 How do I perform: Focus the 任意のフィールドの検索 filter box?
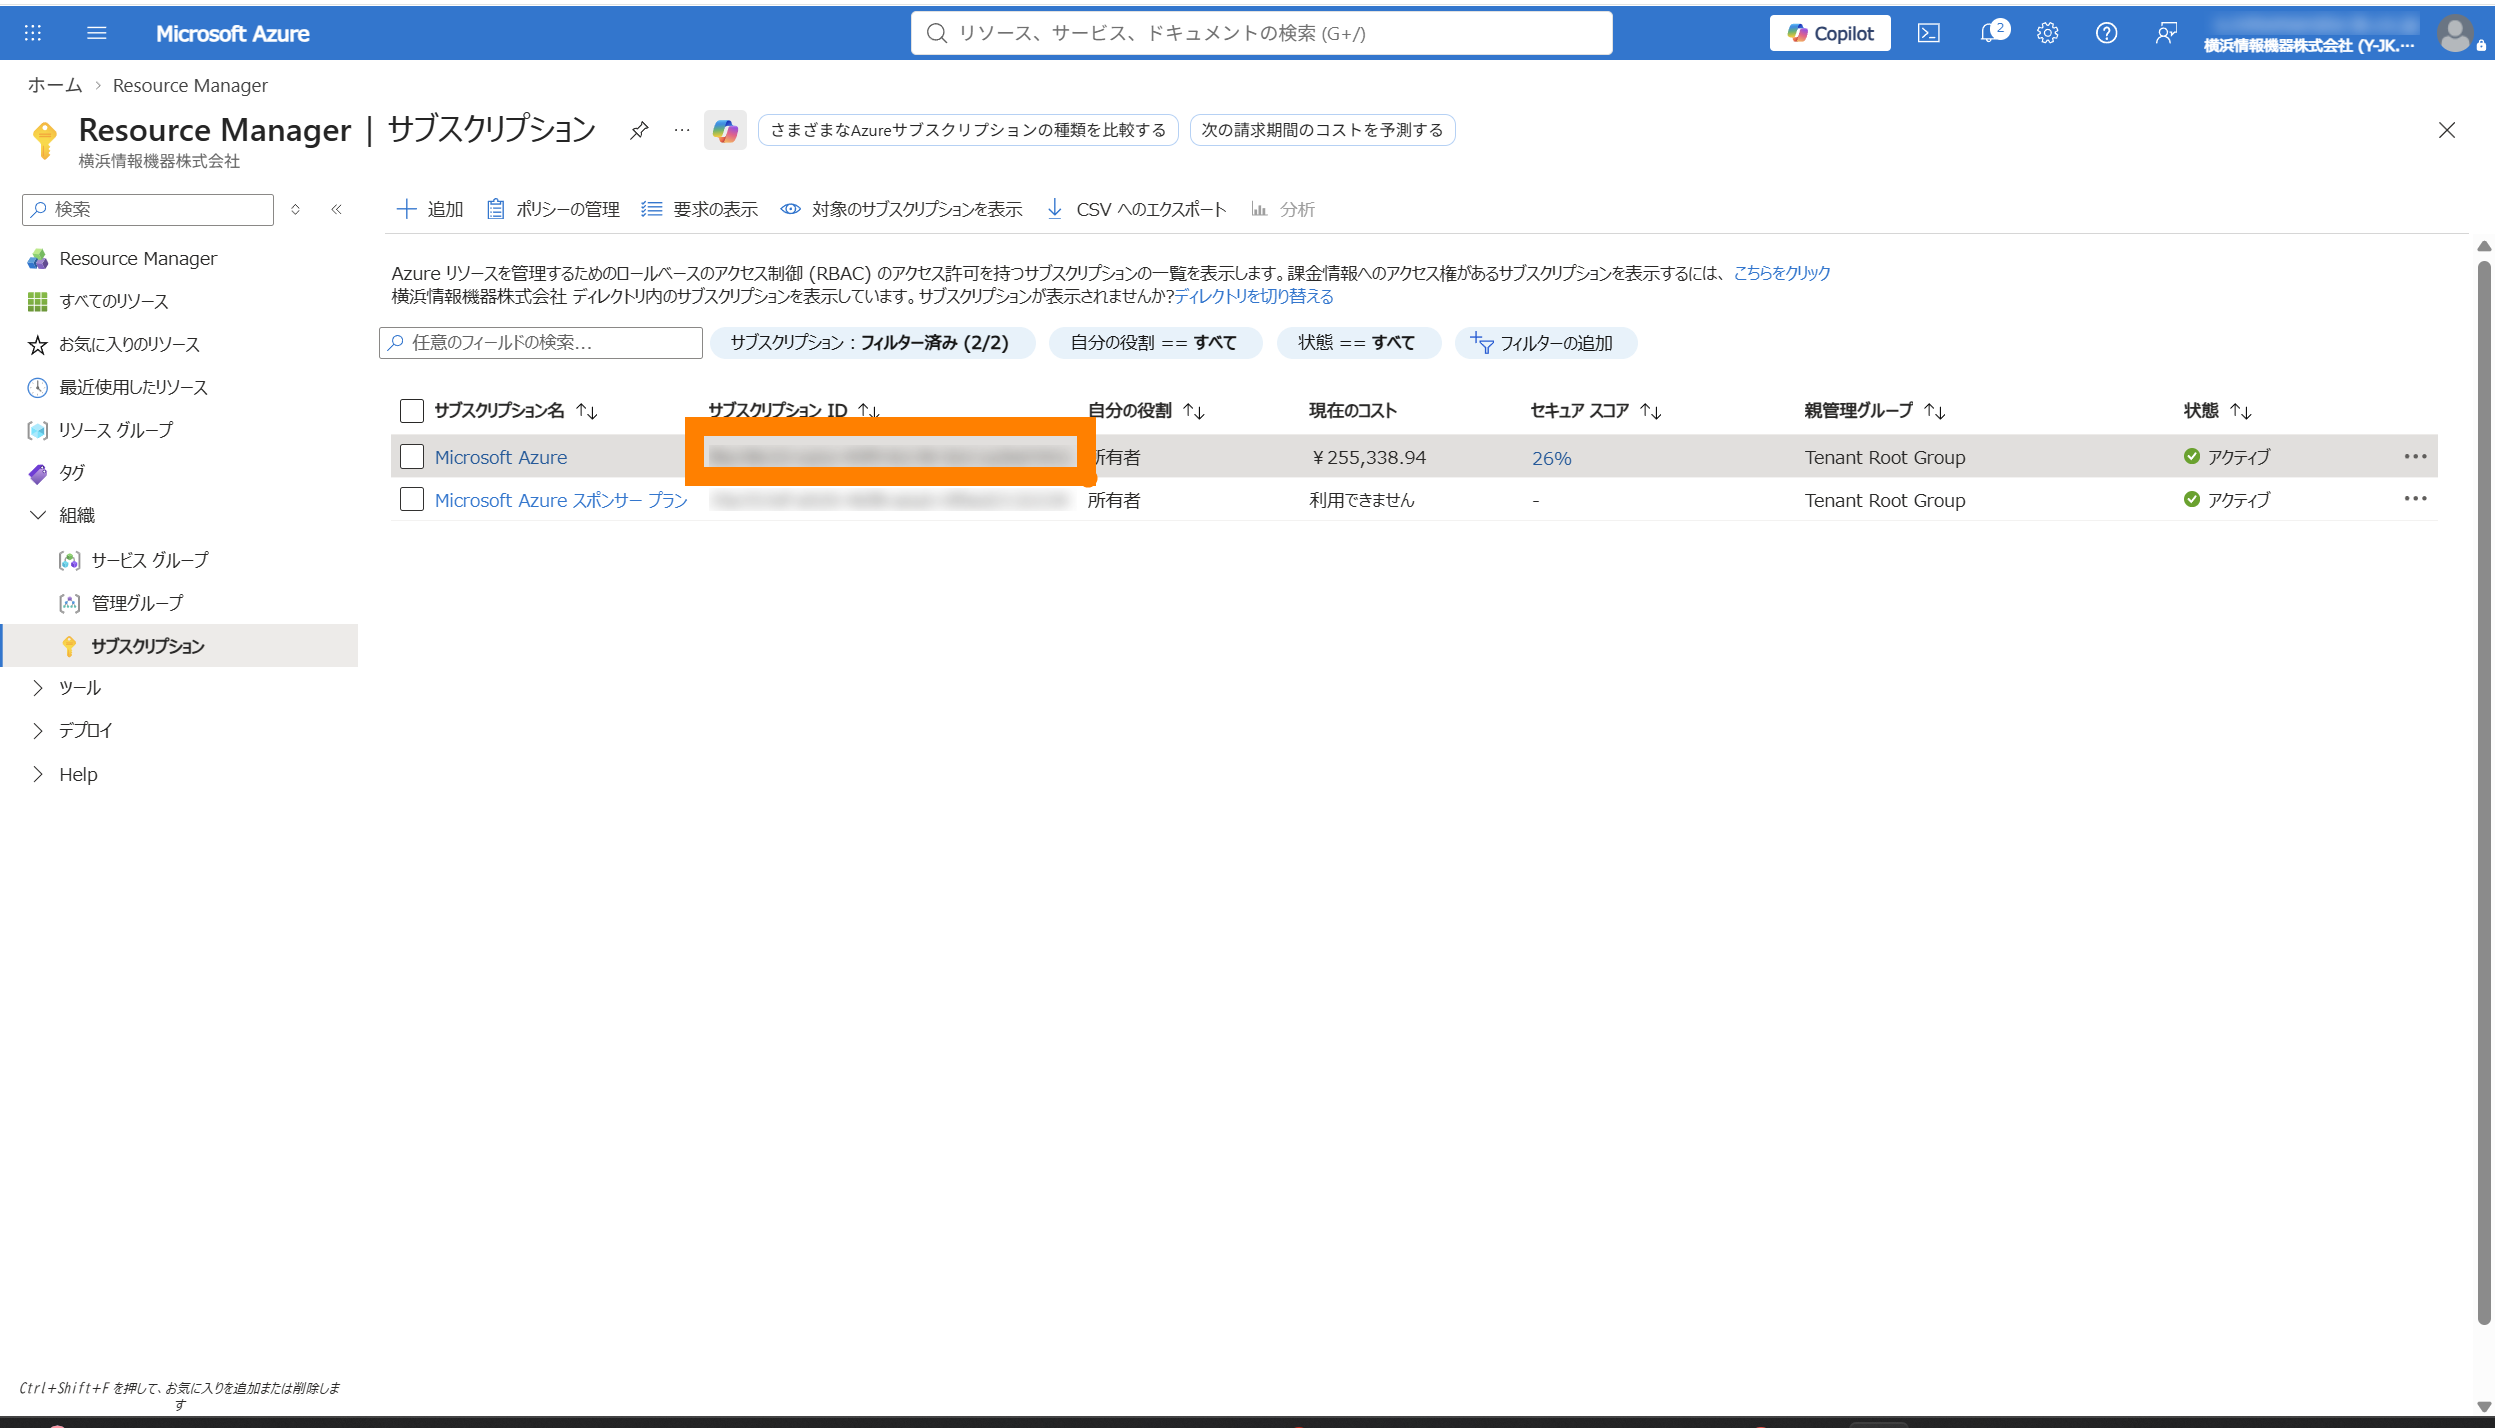pos(541,343)
